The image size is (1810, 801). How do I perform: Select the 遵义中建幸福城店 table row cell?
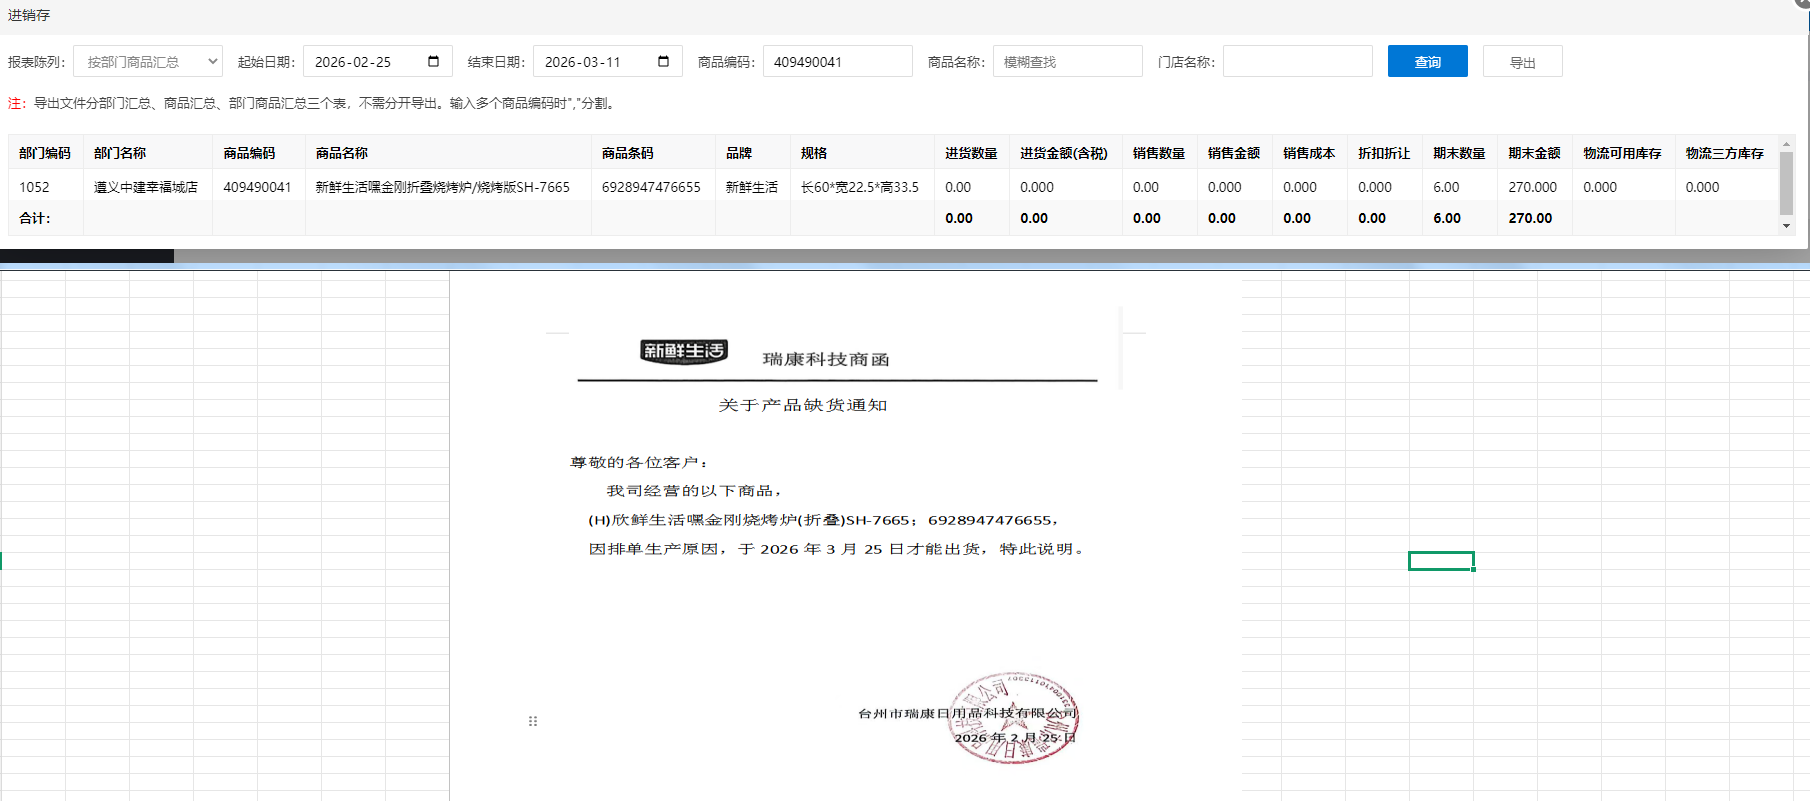pos(146,187)
